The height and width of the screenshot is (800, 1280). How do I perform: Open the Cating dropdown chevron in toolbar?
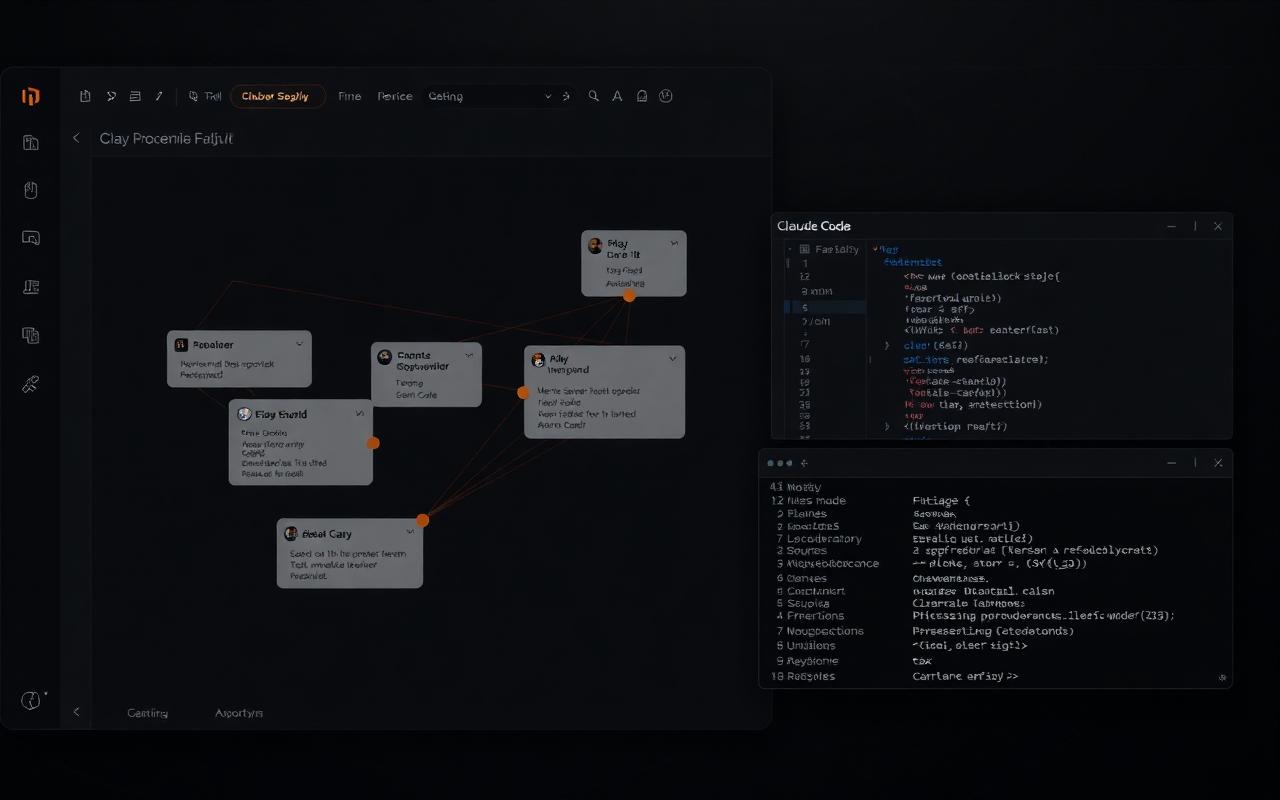coord(548,96)
